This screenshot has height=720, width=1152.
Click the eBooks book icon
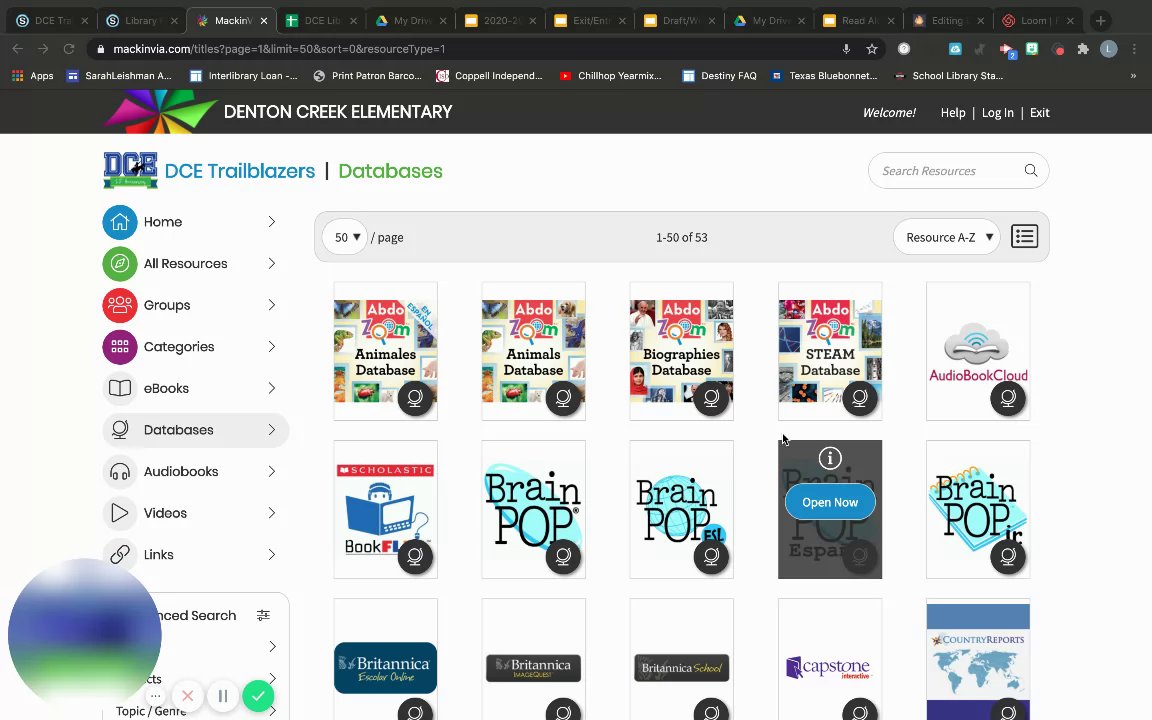pos(120,388)
